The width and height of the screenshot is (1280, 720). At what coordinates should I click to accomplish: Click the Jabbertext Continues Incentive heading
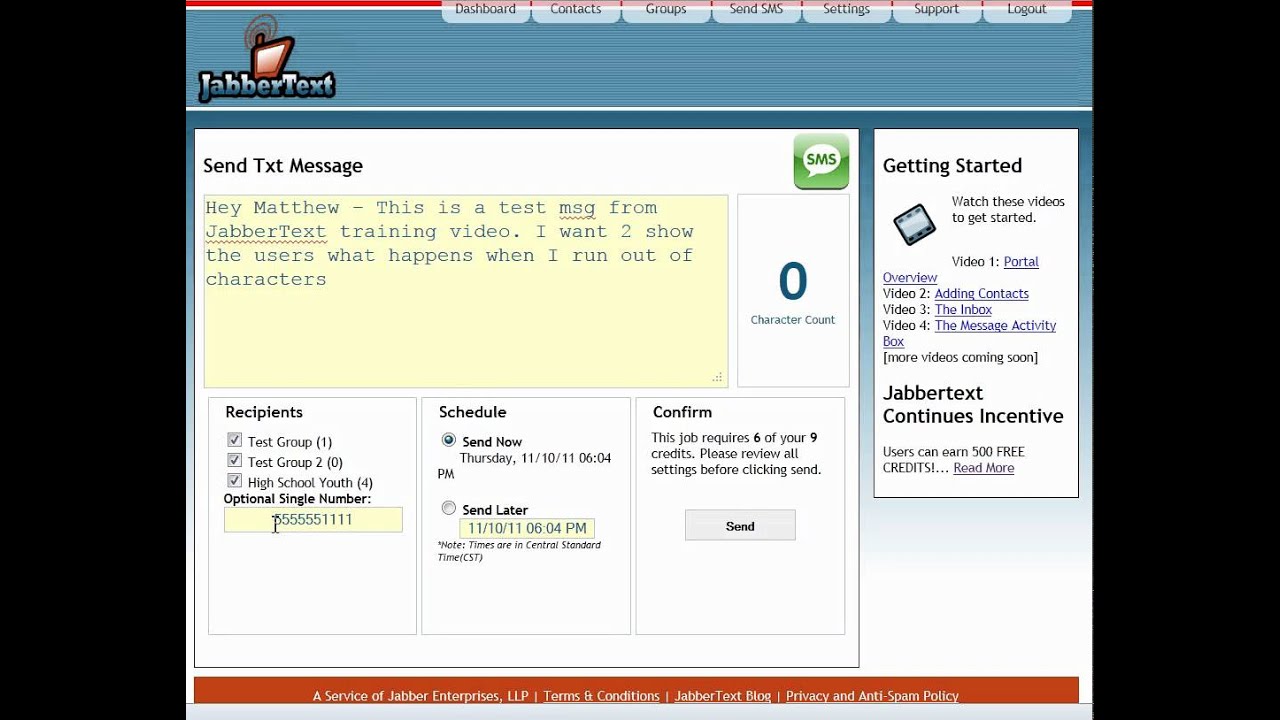coord(973,405)
